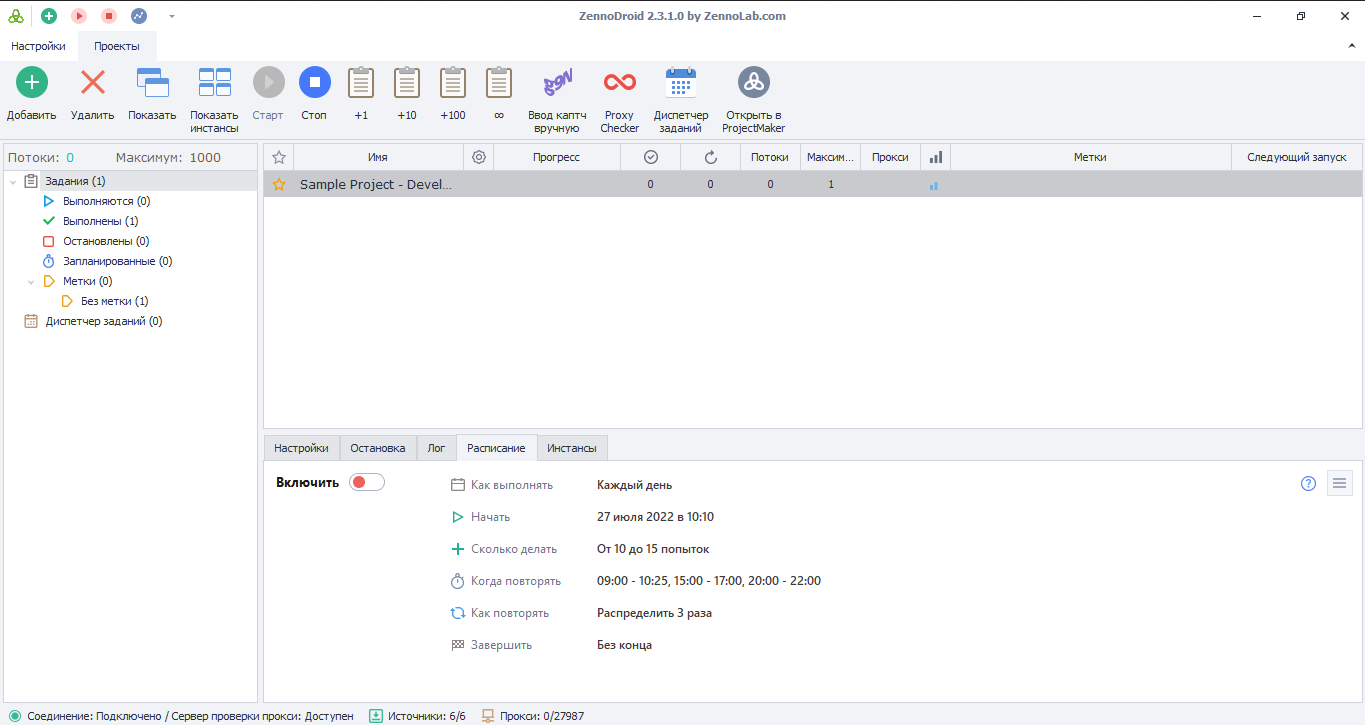1365x725 pixels.
Task: Click the red stop icon in title bar
Action: tap(109, 16)
